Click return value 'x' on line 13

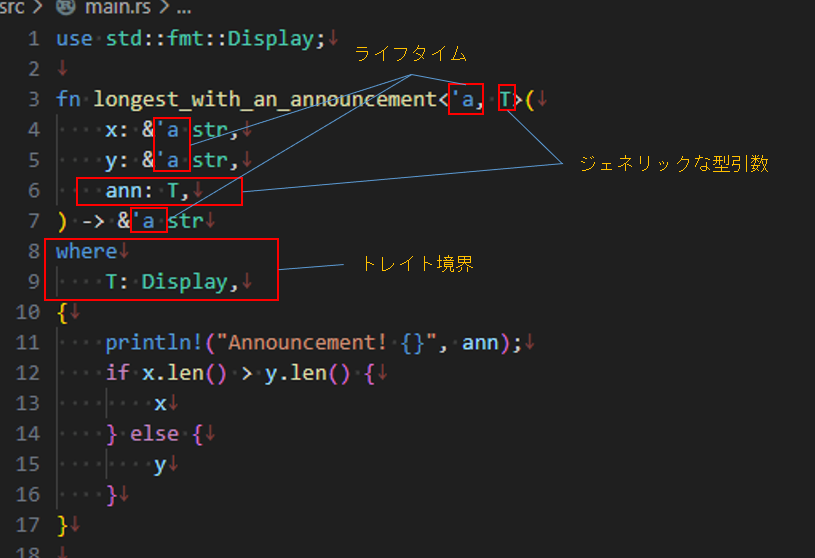(160, 404)
